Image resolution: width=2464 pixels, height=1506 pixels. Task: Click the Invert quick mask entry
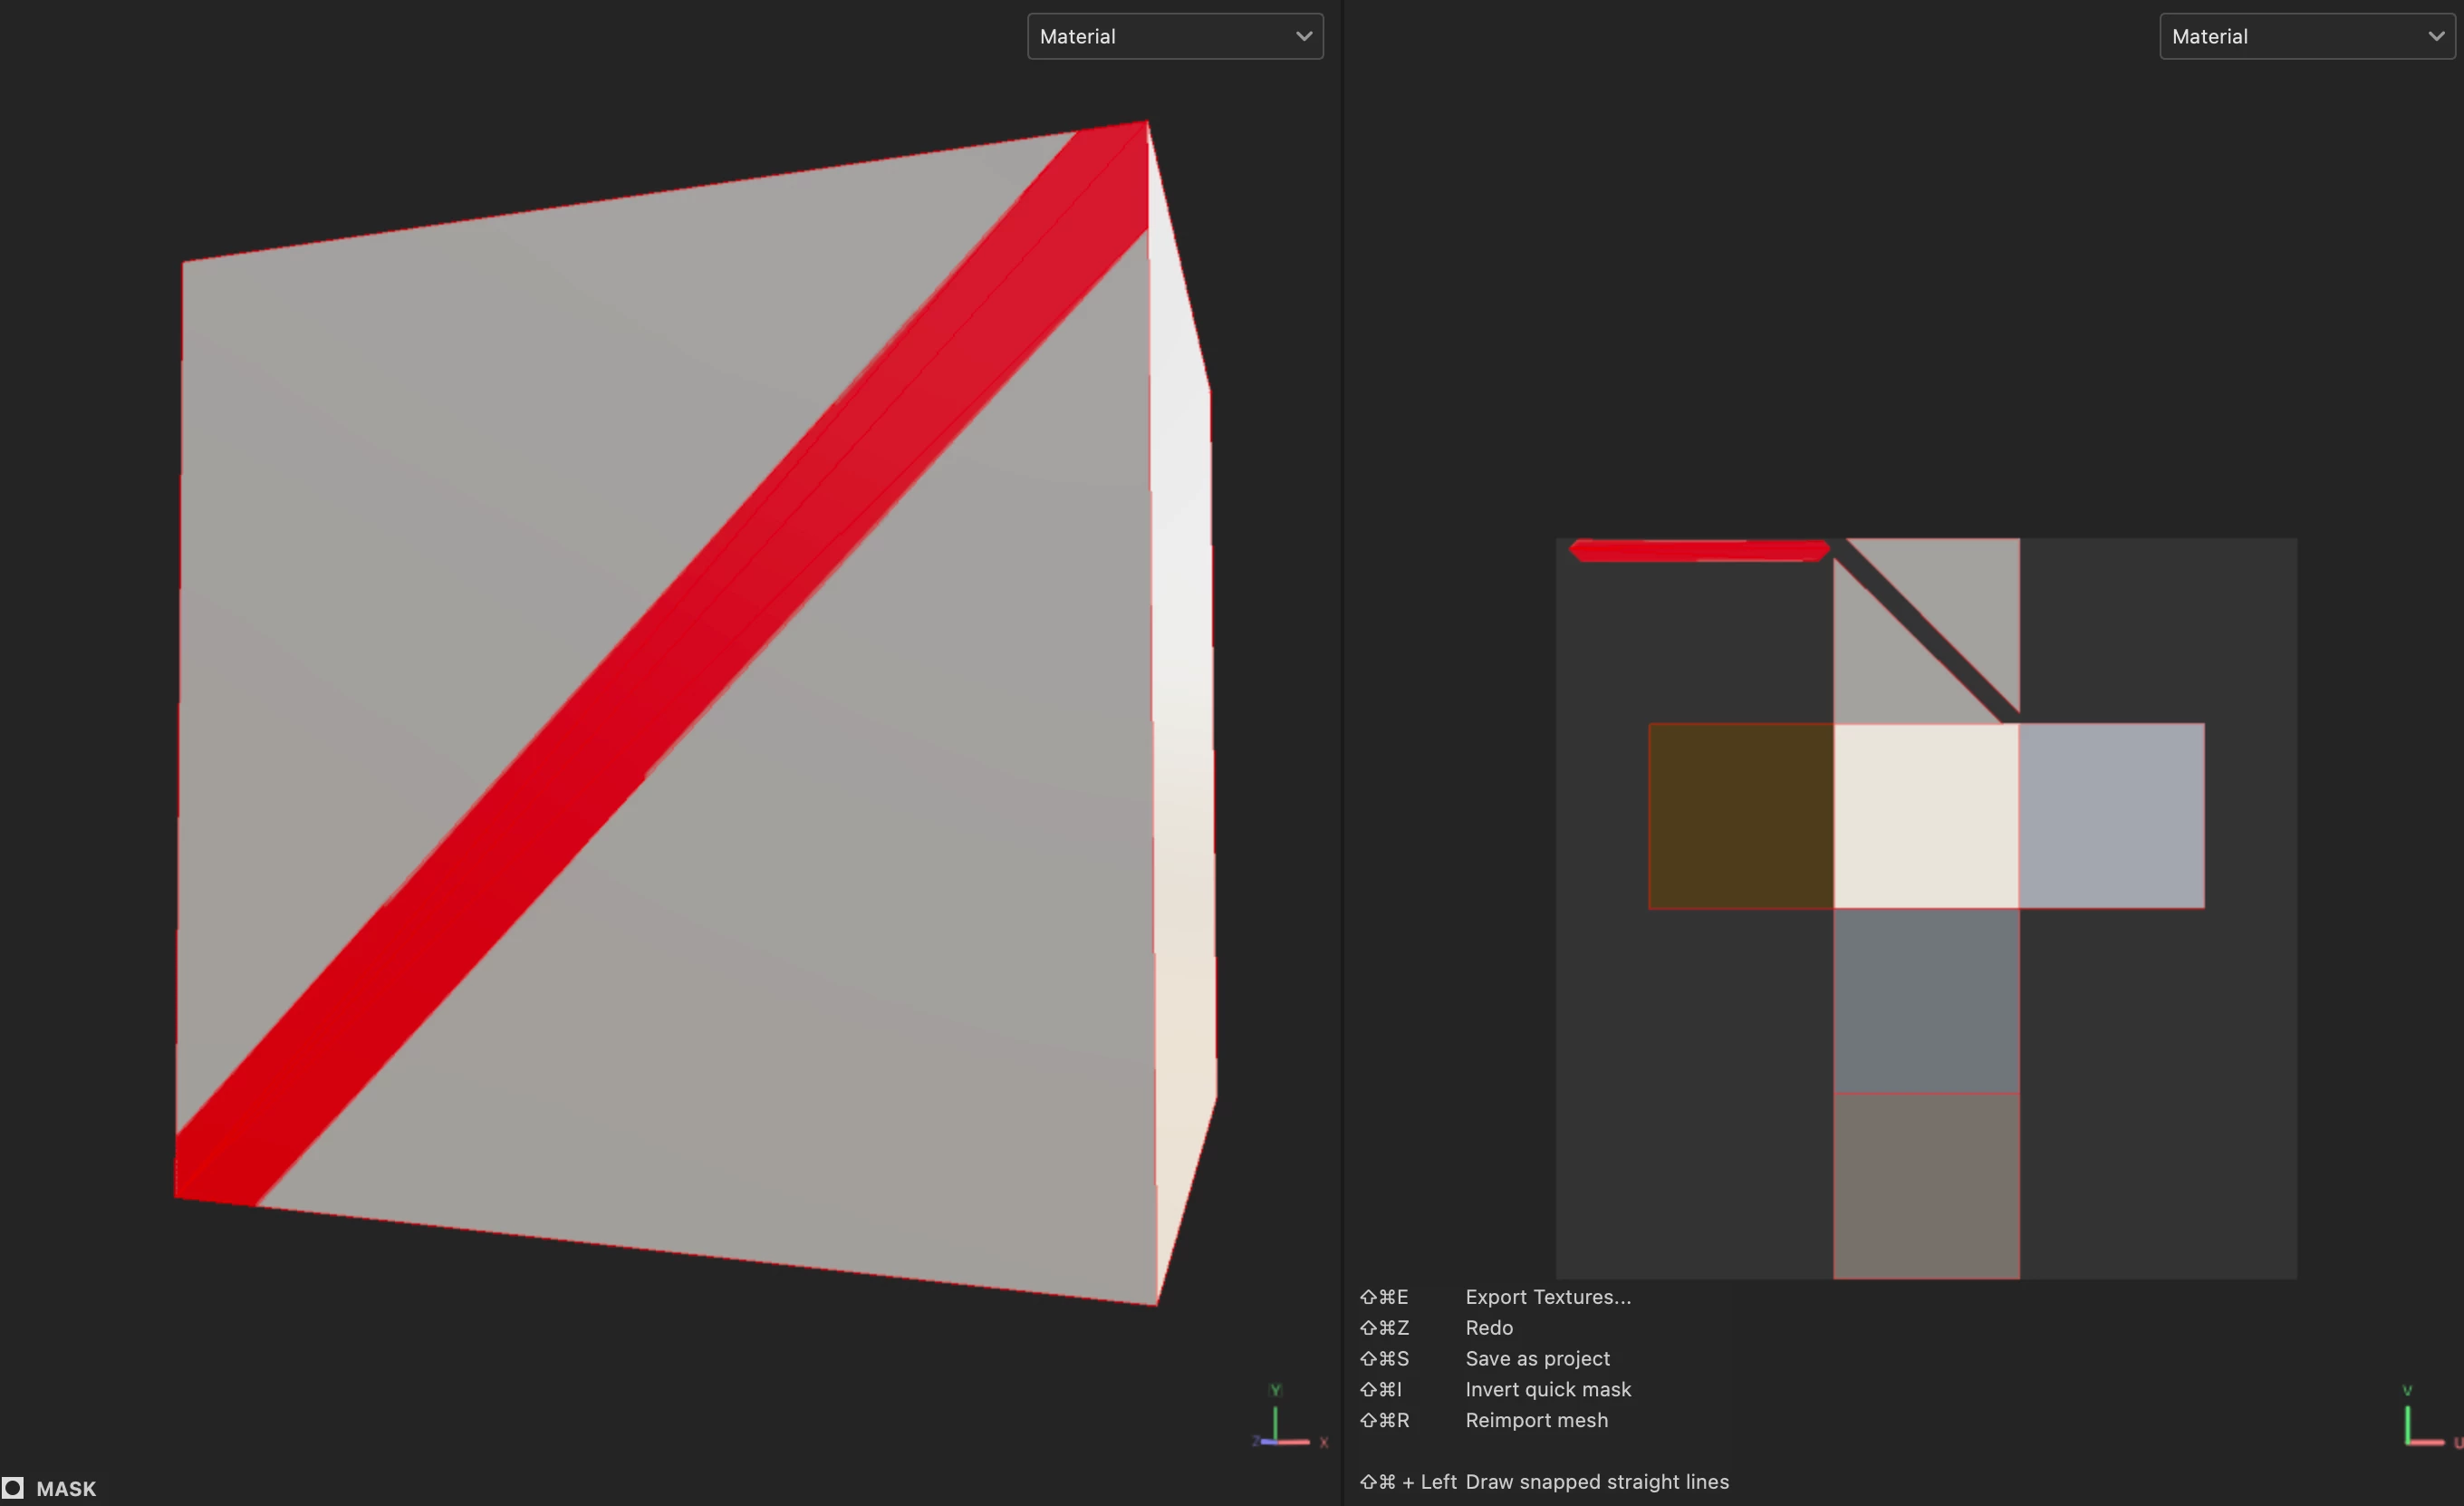pos(1547,1390)
